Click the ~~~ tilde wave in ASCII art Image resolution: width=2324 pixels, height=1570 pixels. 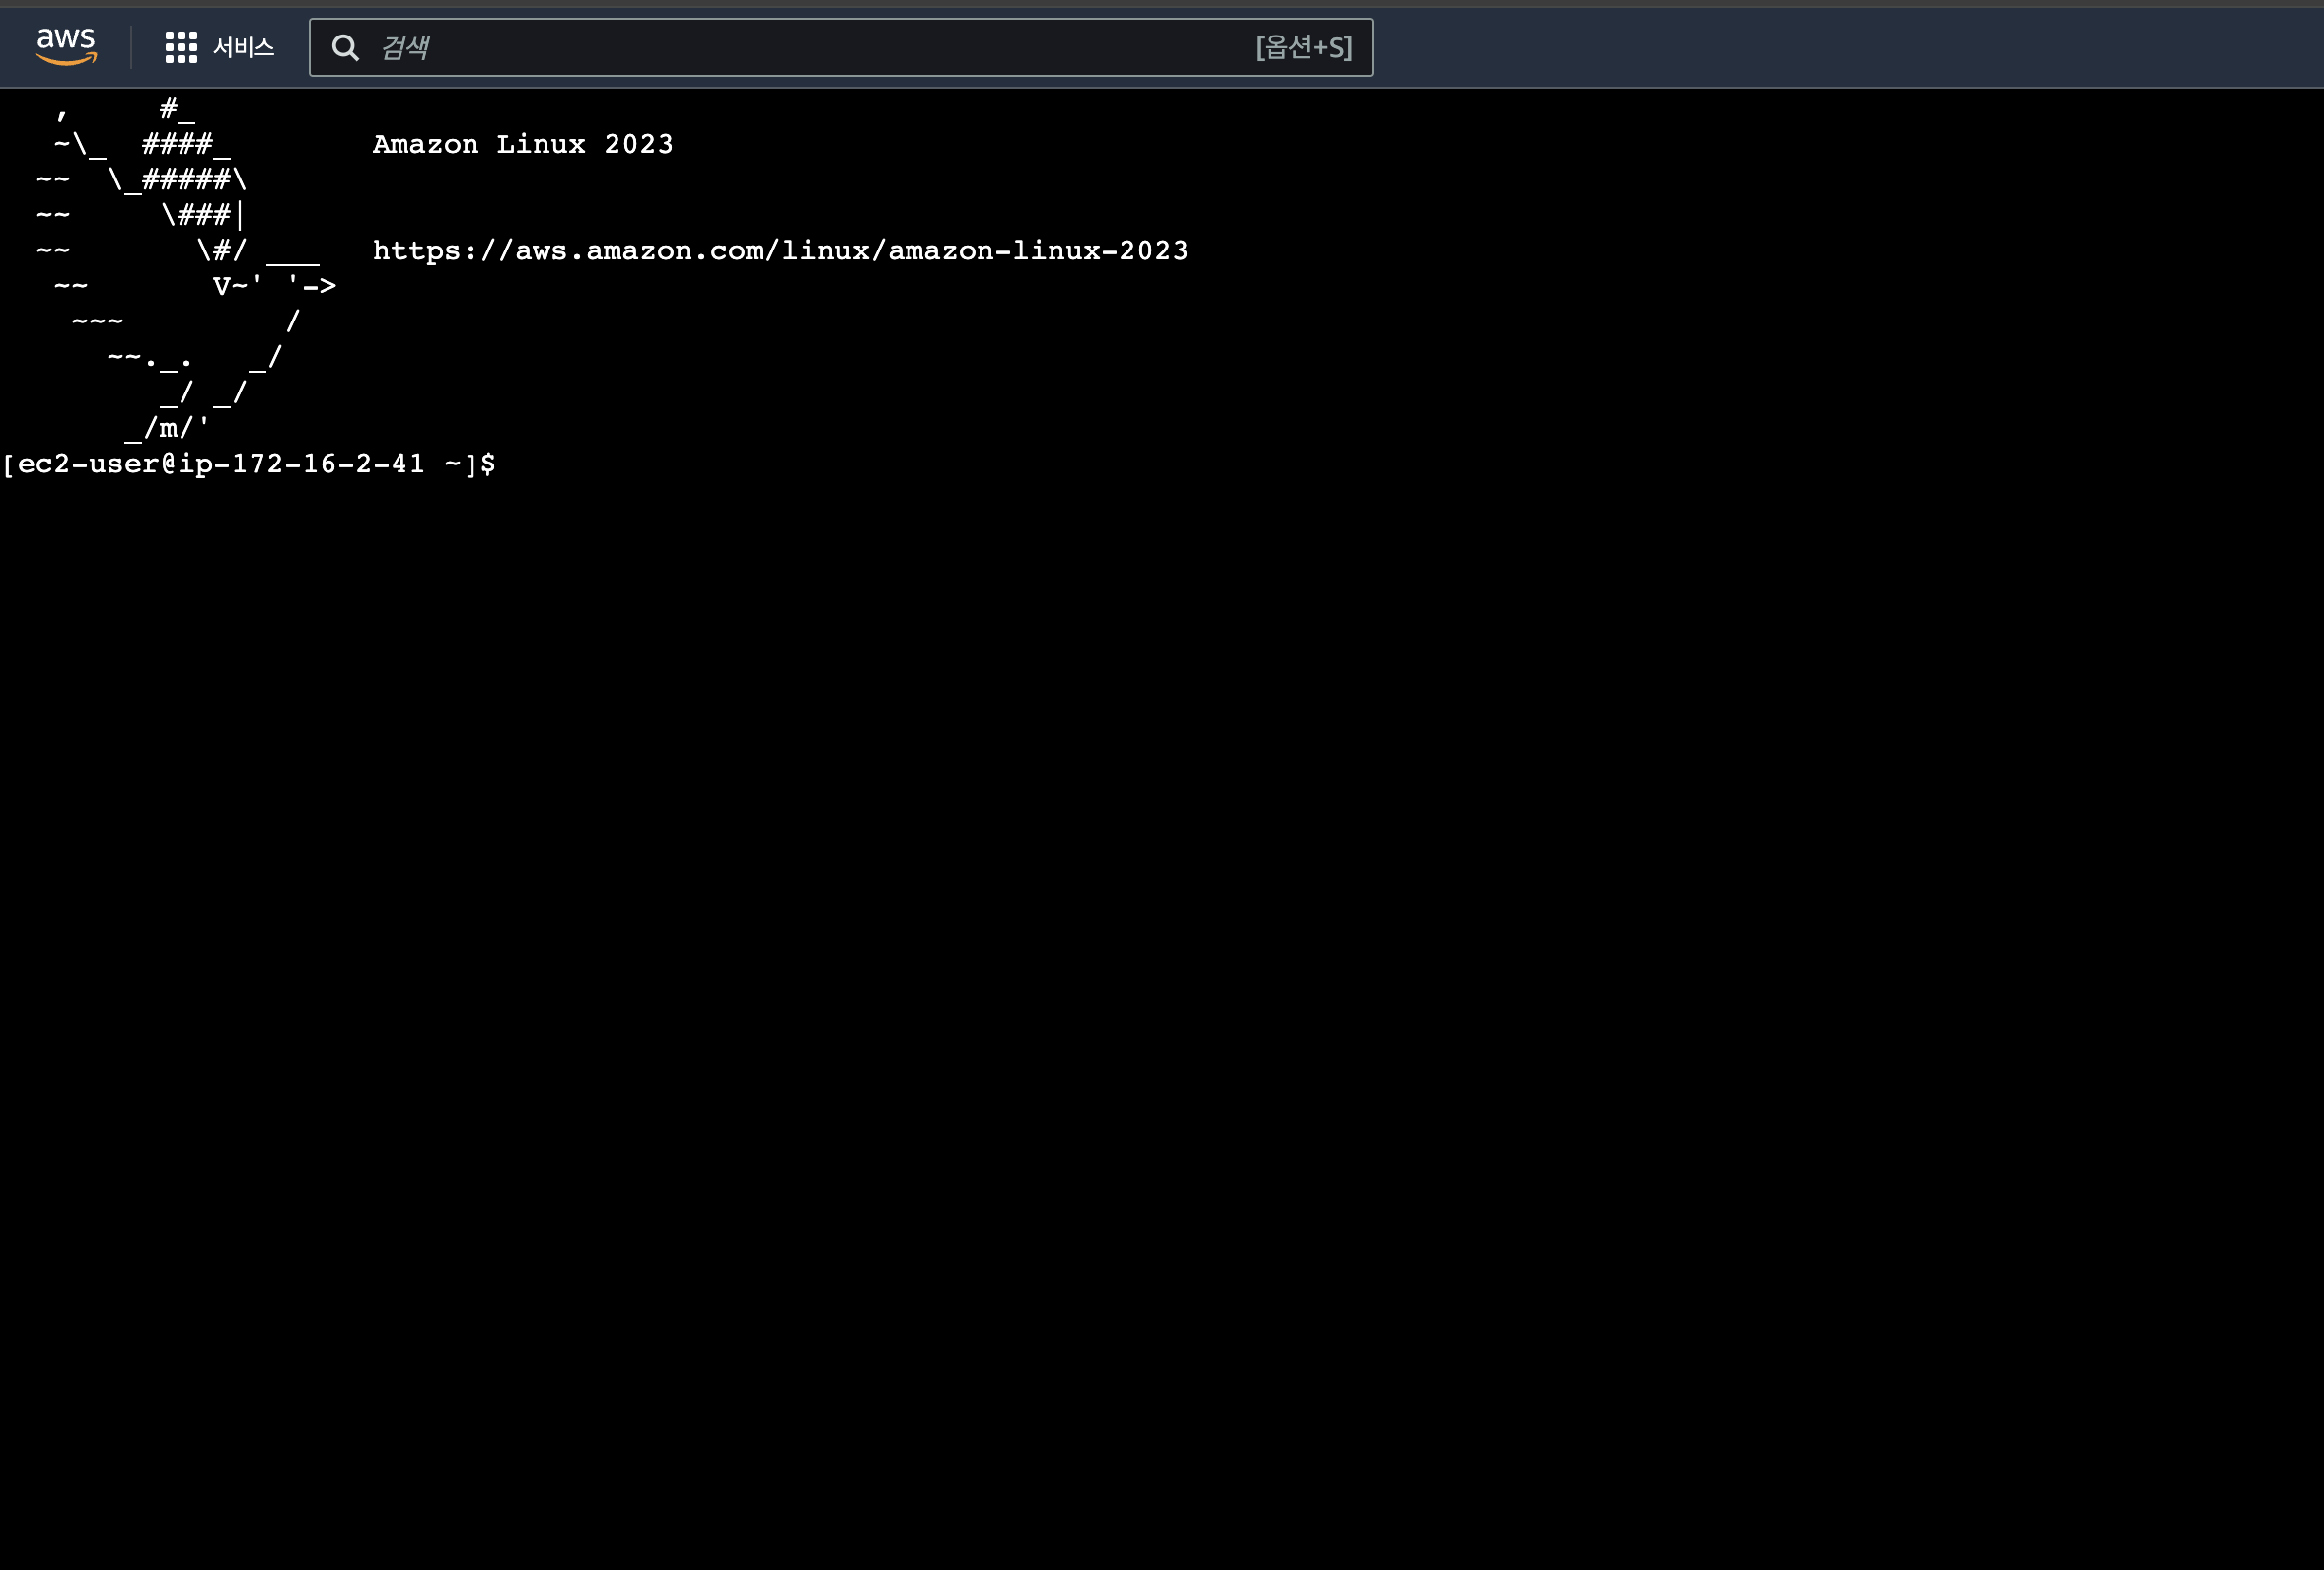[x=98, y=321]
